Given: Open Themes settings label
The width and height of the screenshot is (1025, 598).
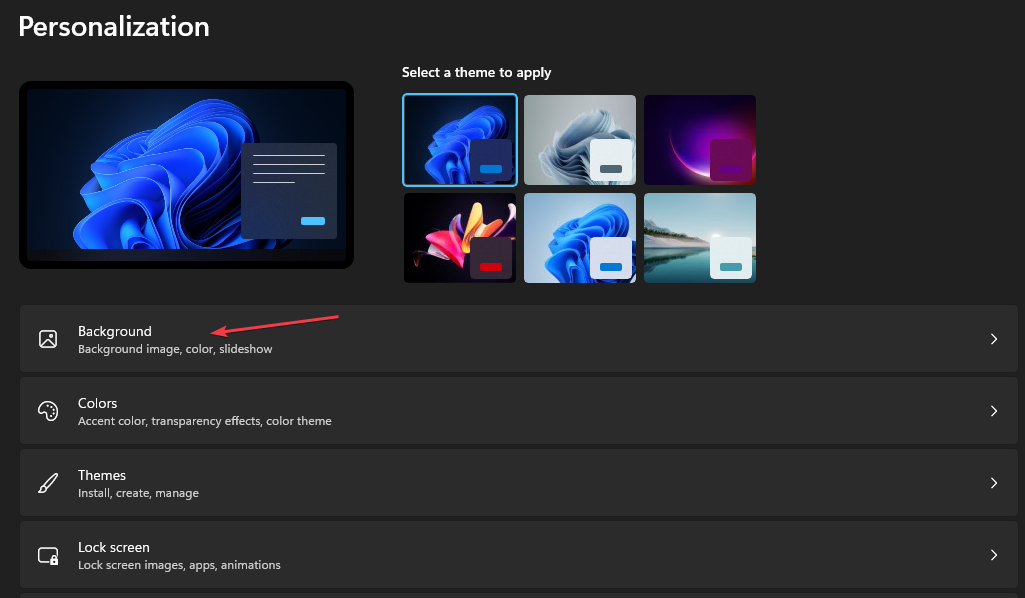Looking at the screenshot, I should [102, 475].
